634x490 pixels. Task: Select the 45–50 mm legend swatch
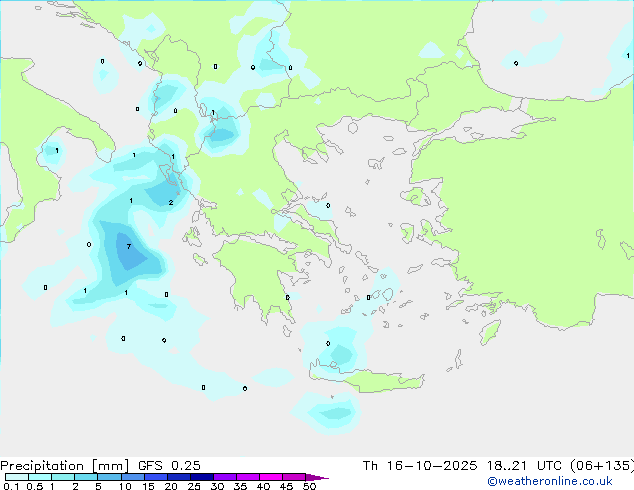(x=294, y=477)
